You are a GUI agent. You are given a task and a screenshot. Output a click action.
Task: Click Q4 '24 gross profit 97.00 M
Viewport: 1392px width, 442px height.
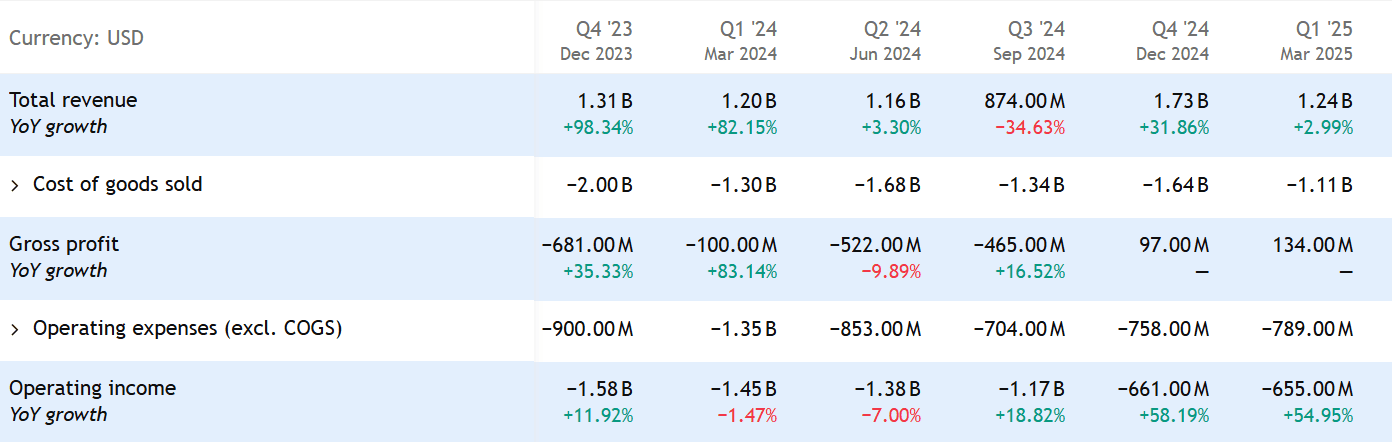[1175, 245]
